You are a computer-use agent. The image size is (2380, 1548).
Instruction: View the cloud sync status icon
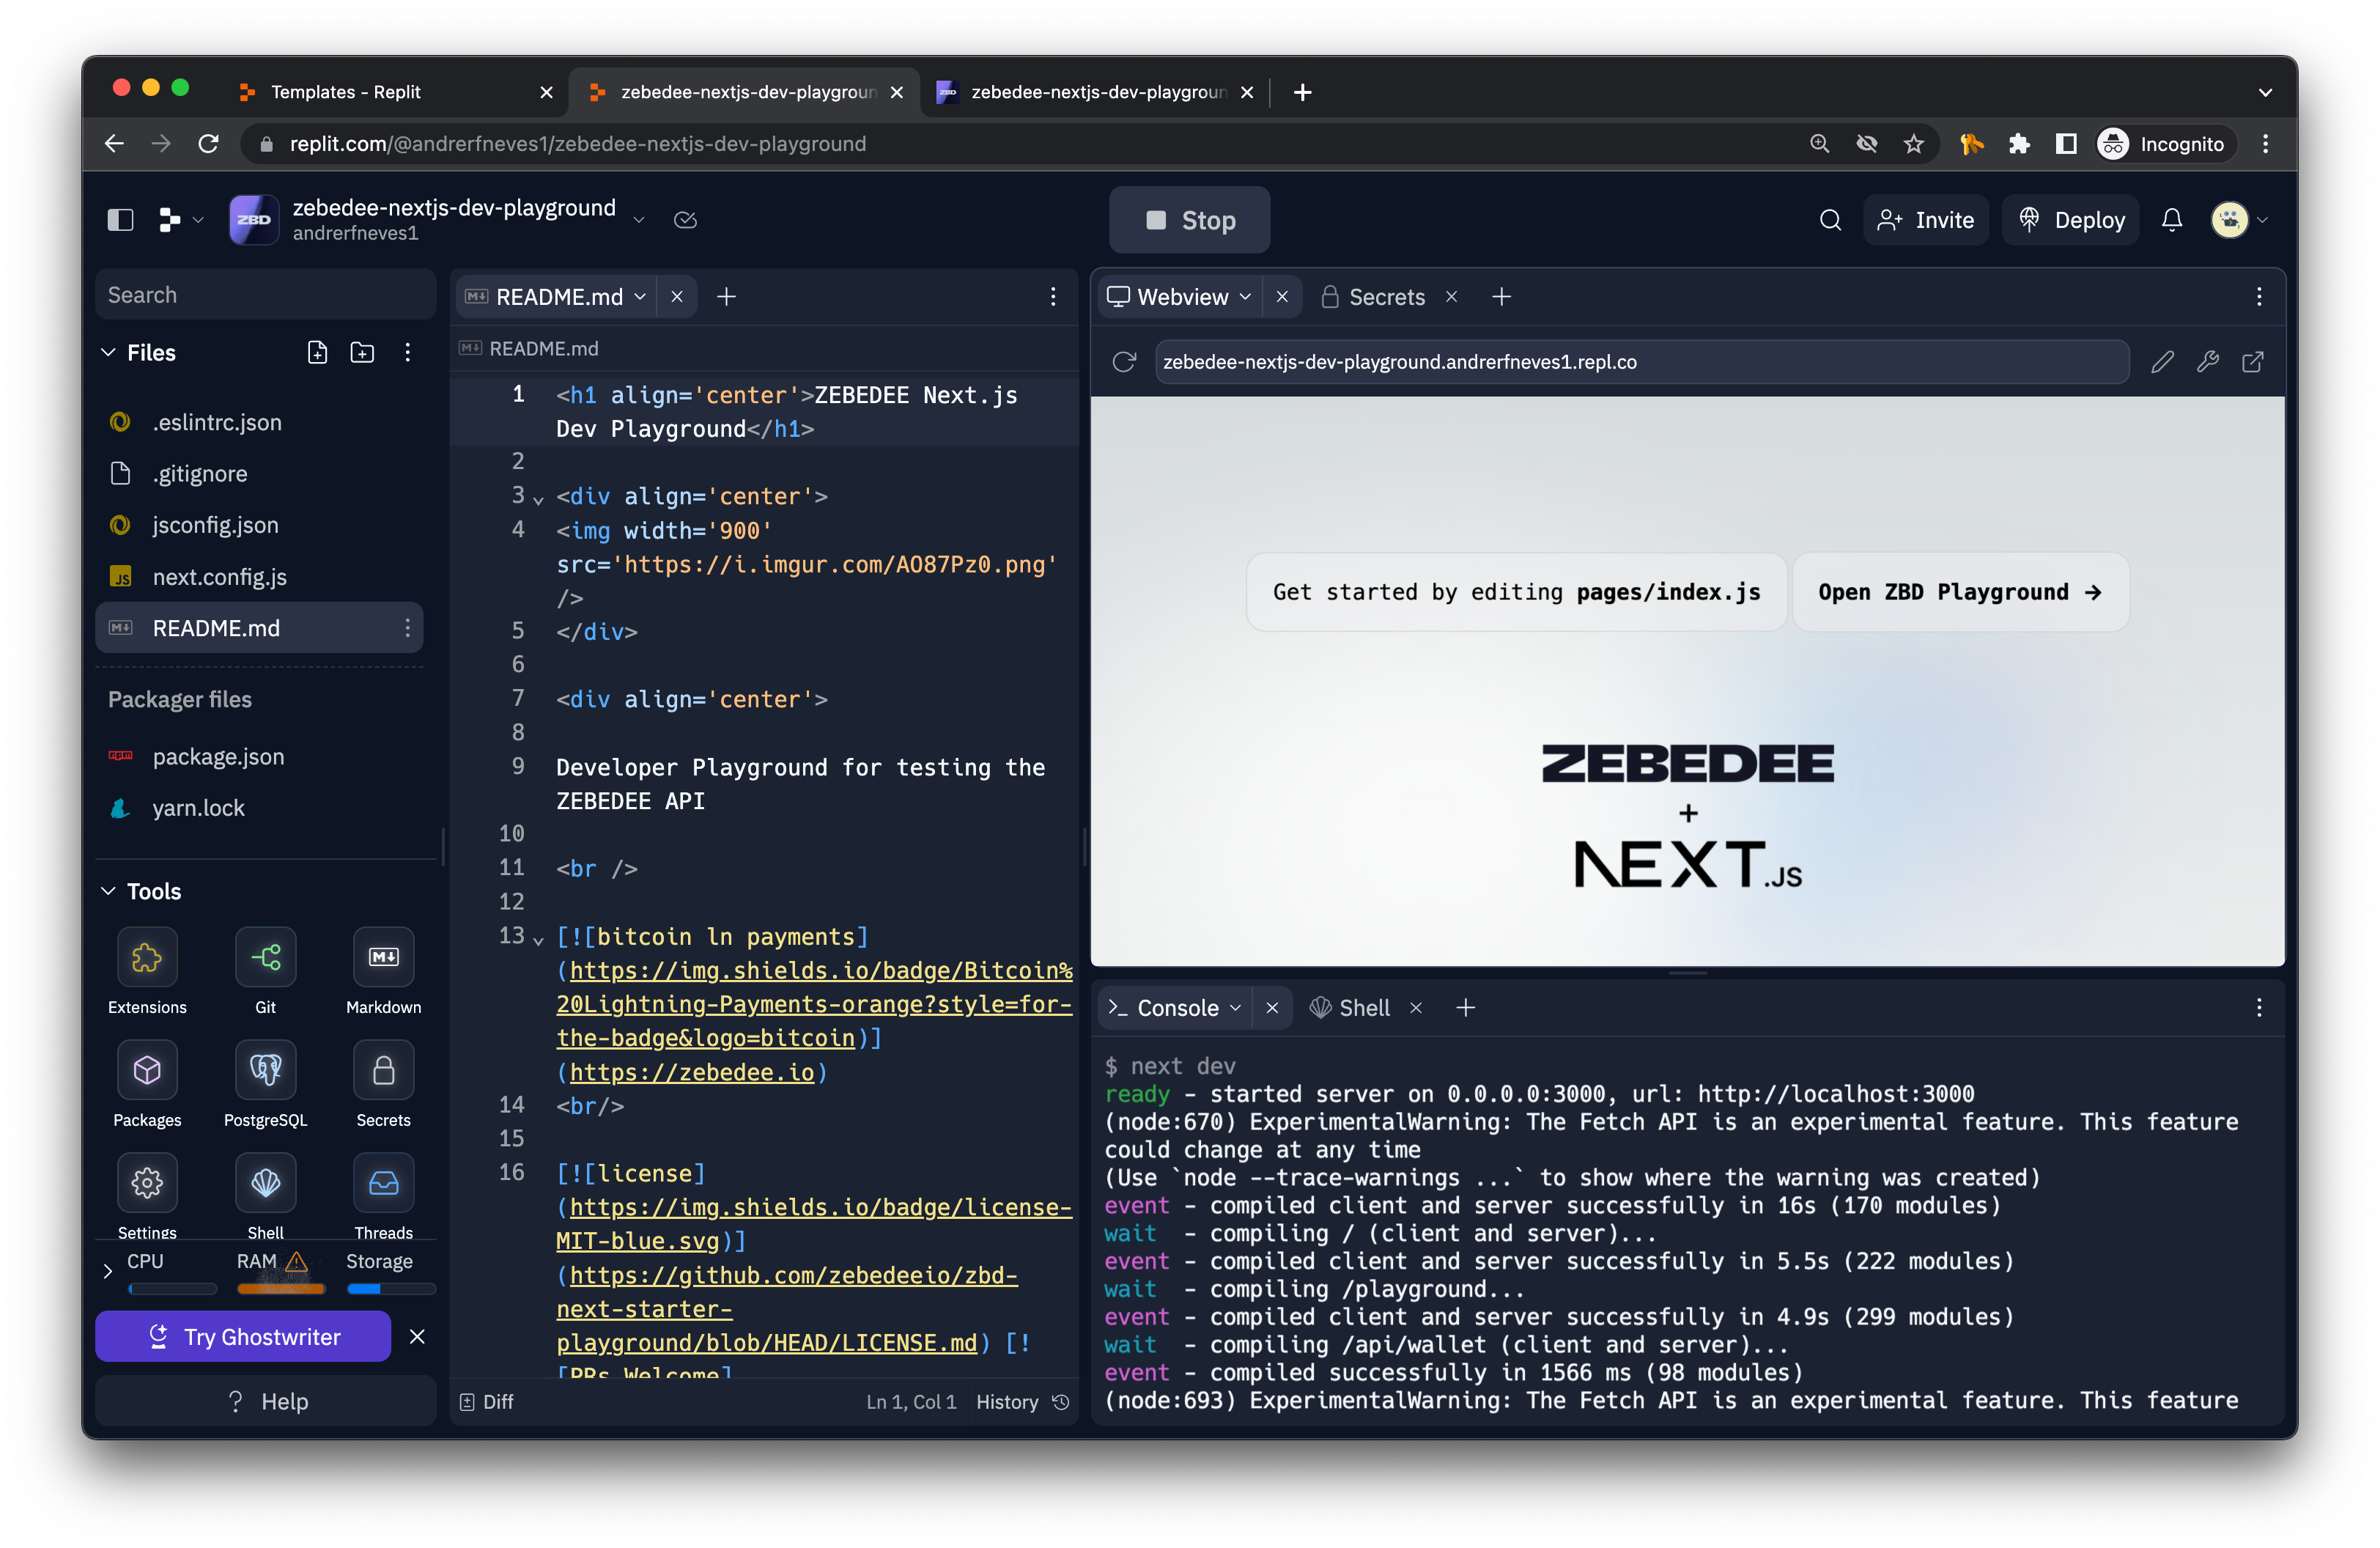685,219
